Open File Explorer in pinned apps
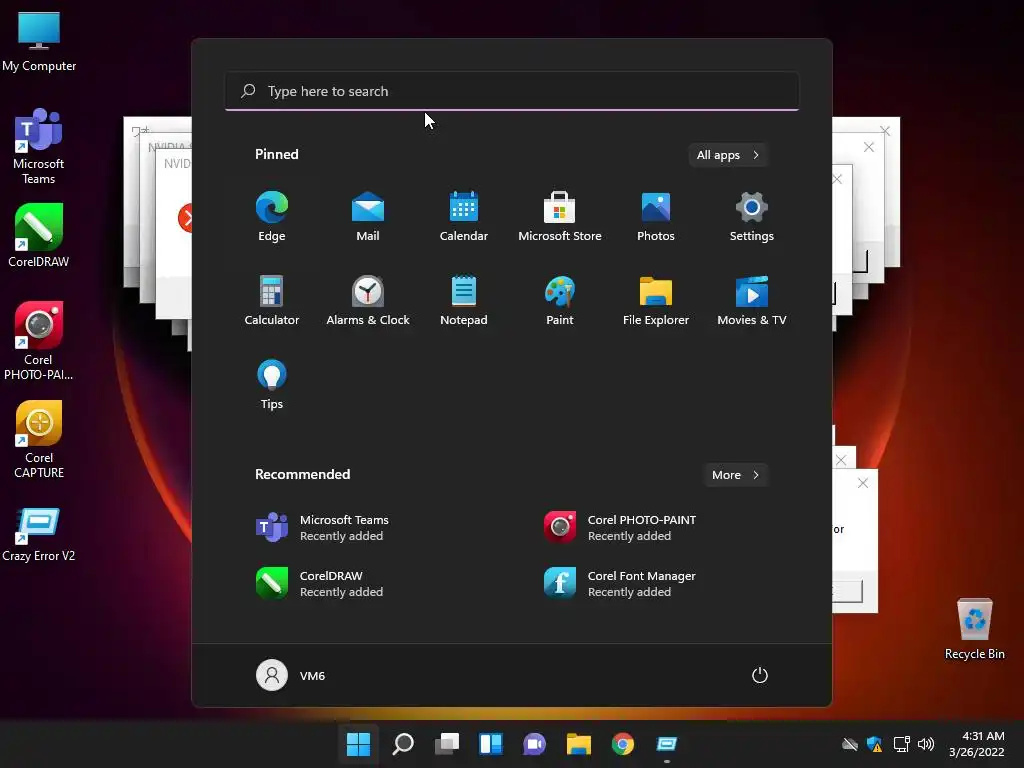 [x=656, y=300]
